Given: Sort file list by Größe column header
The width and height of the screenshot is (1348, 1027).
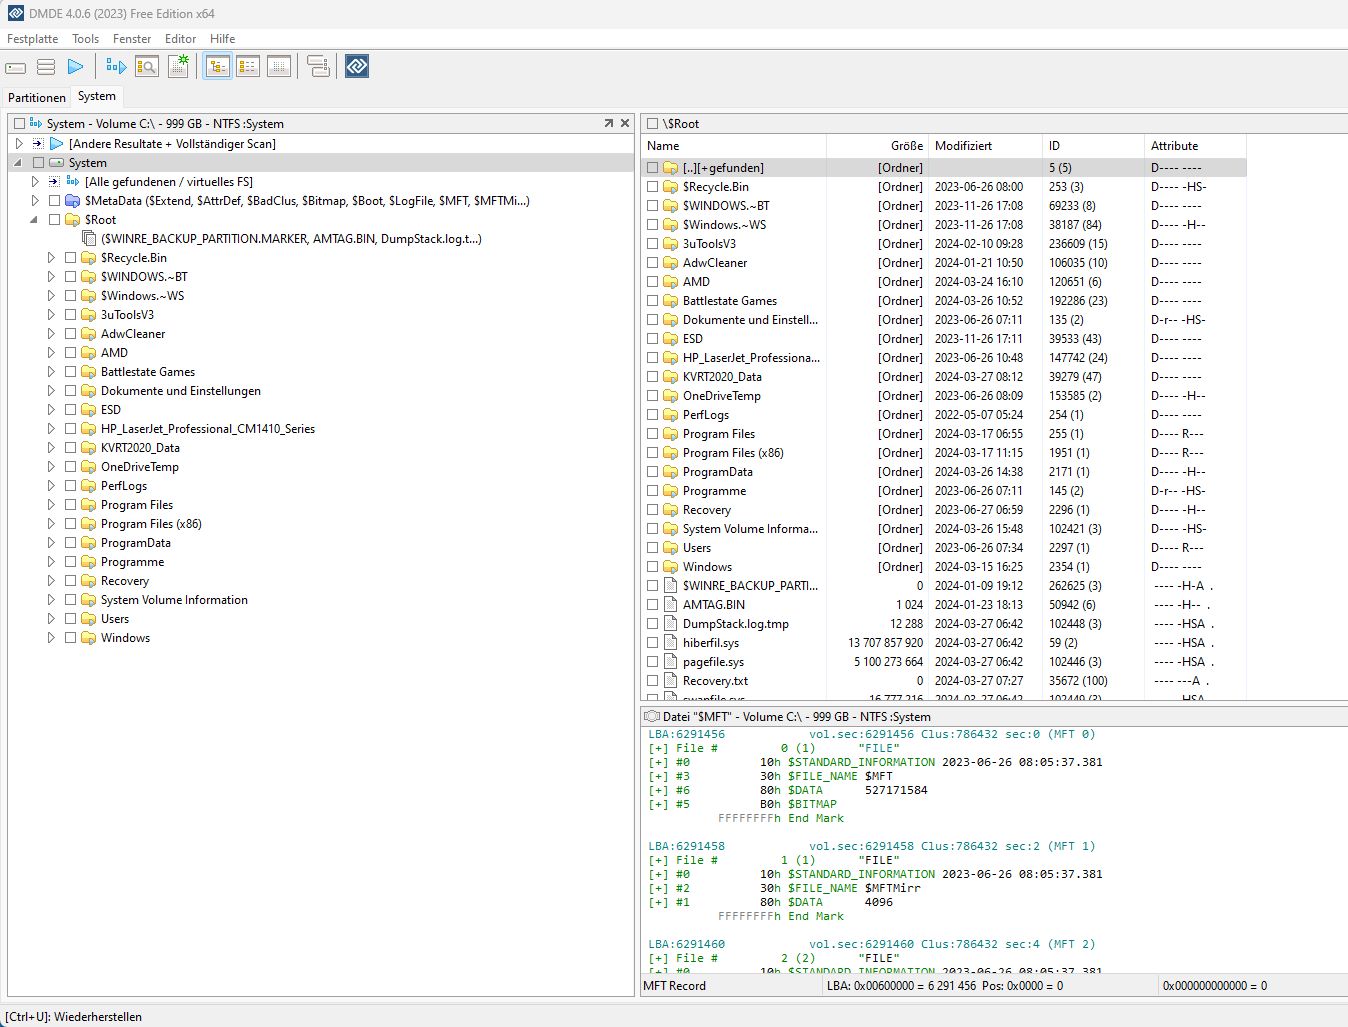Looking at the screenshot, I should 906,146.
